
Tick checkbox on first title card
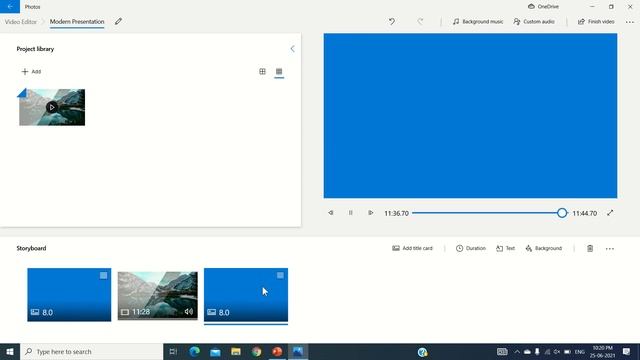pos(103,276)
